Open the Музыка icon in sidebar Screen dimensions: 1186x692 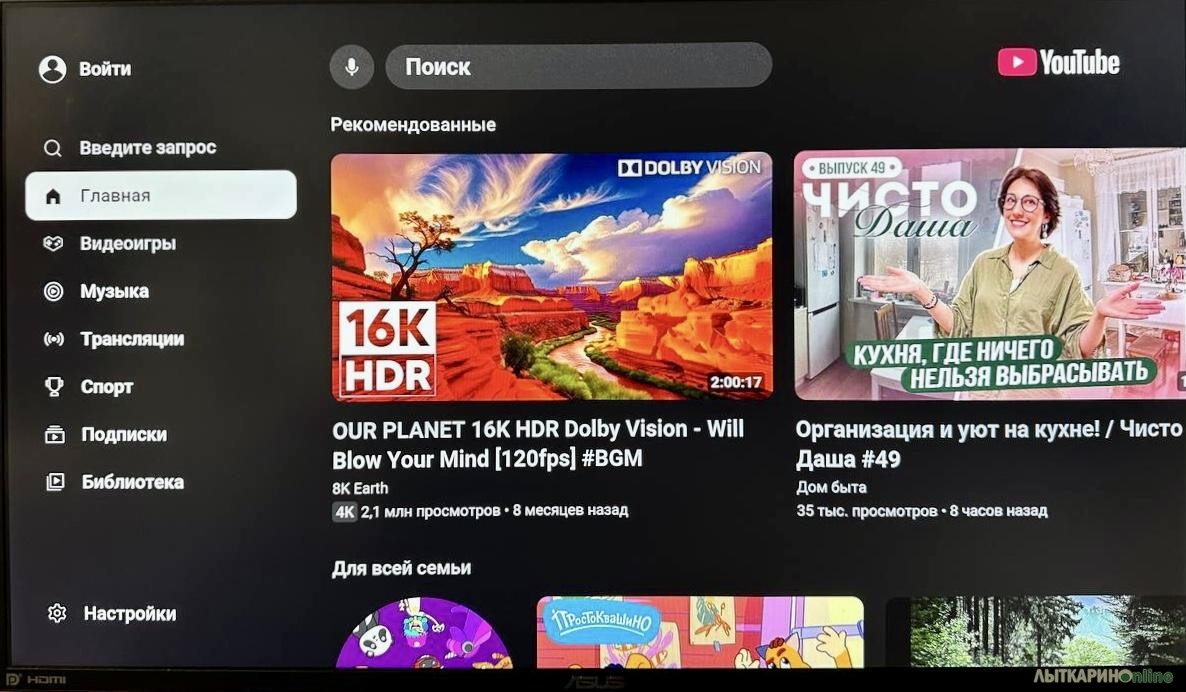54,291
